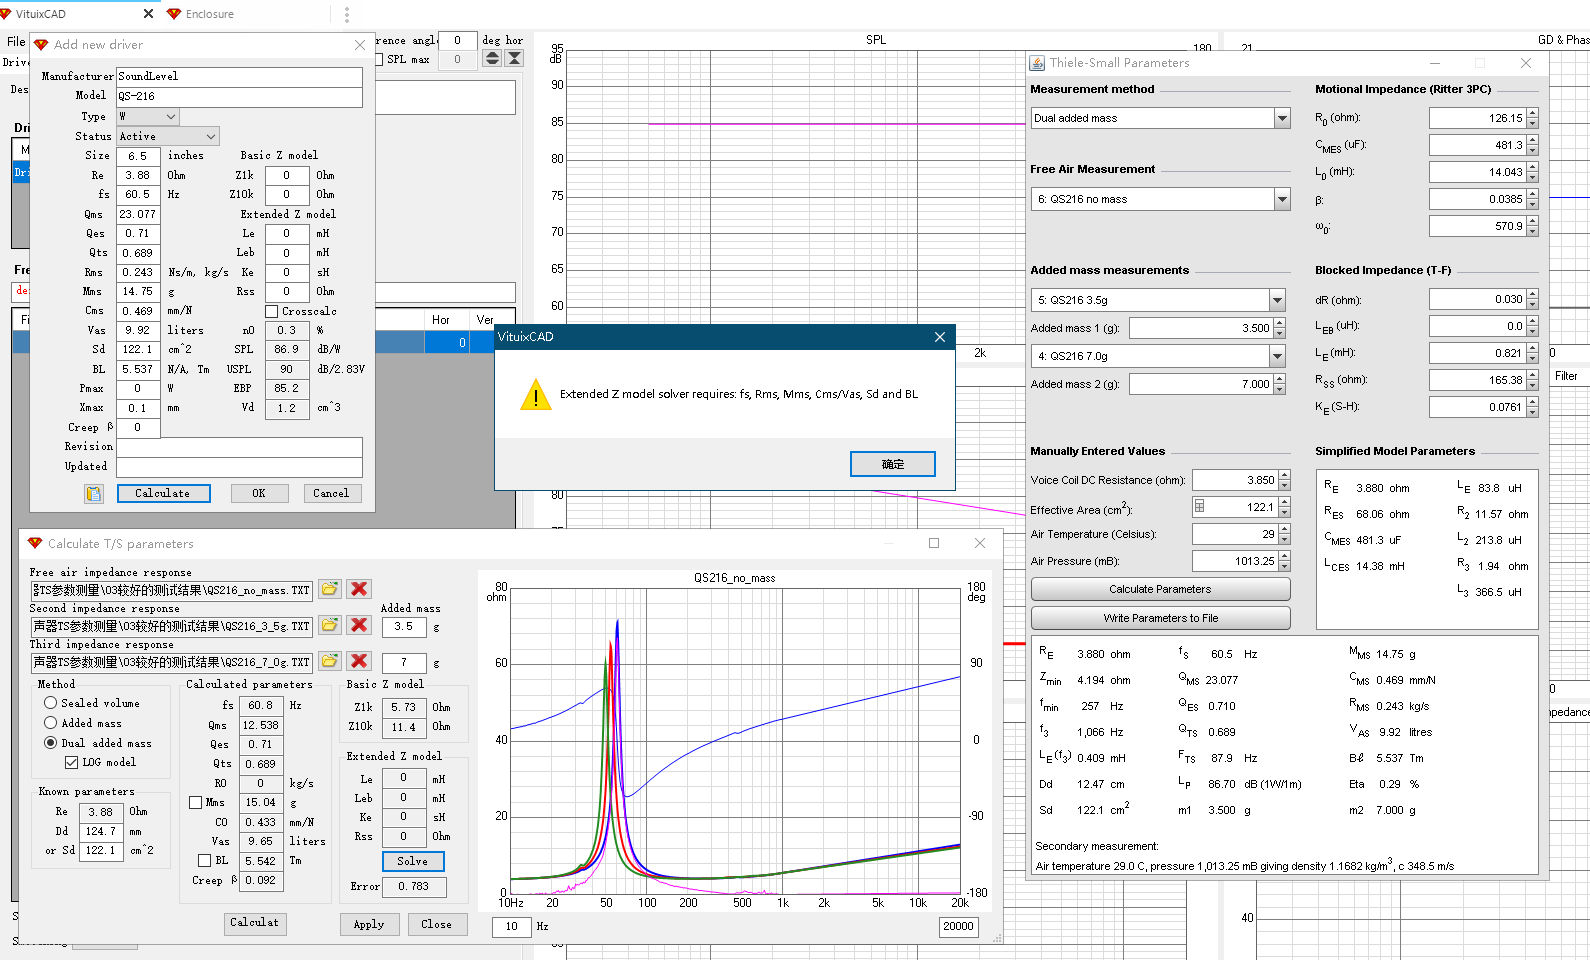Viewport: 1590px width, 960px height.
Task: Decrease the Voice Coil DC Resistance stepper
Action: click(1285, 485)
